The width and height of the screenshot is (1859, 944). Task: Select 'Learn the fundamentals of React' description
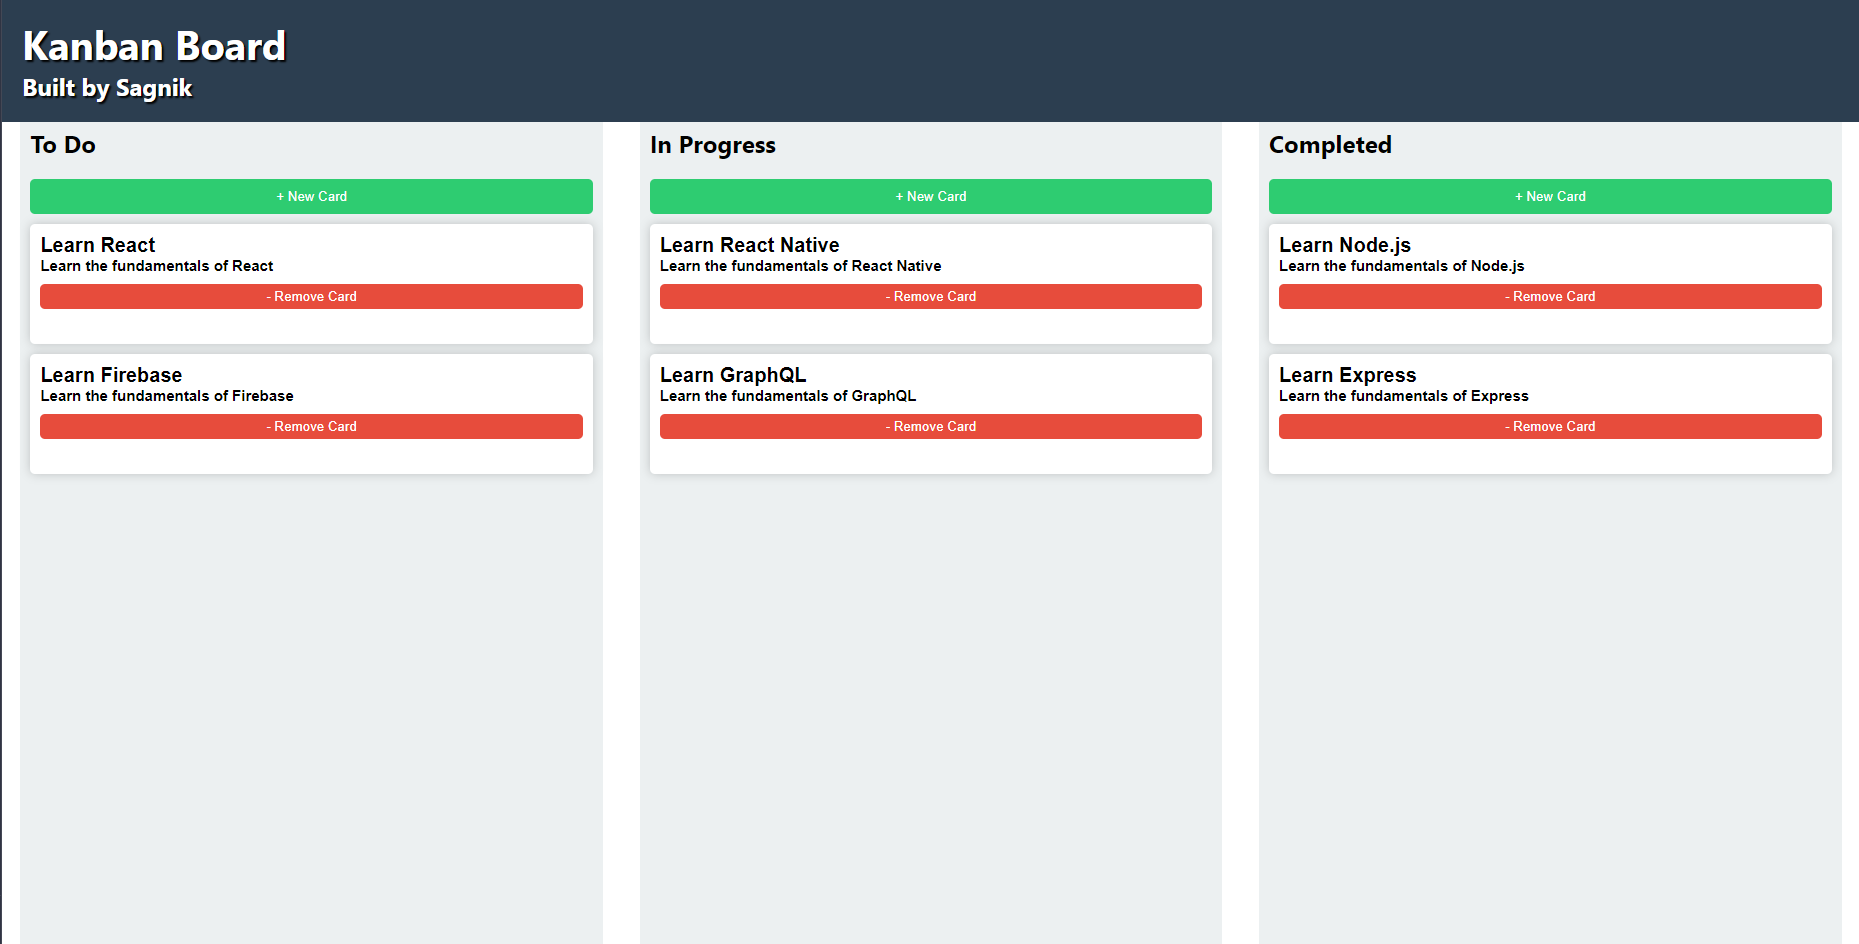coord(157,266)
